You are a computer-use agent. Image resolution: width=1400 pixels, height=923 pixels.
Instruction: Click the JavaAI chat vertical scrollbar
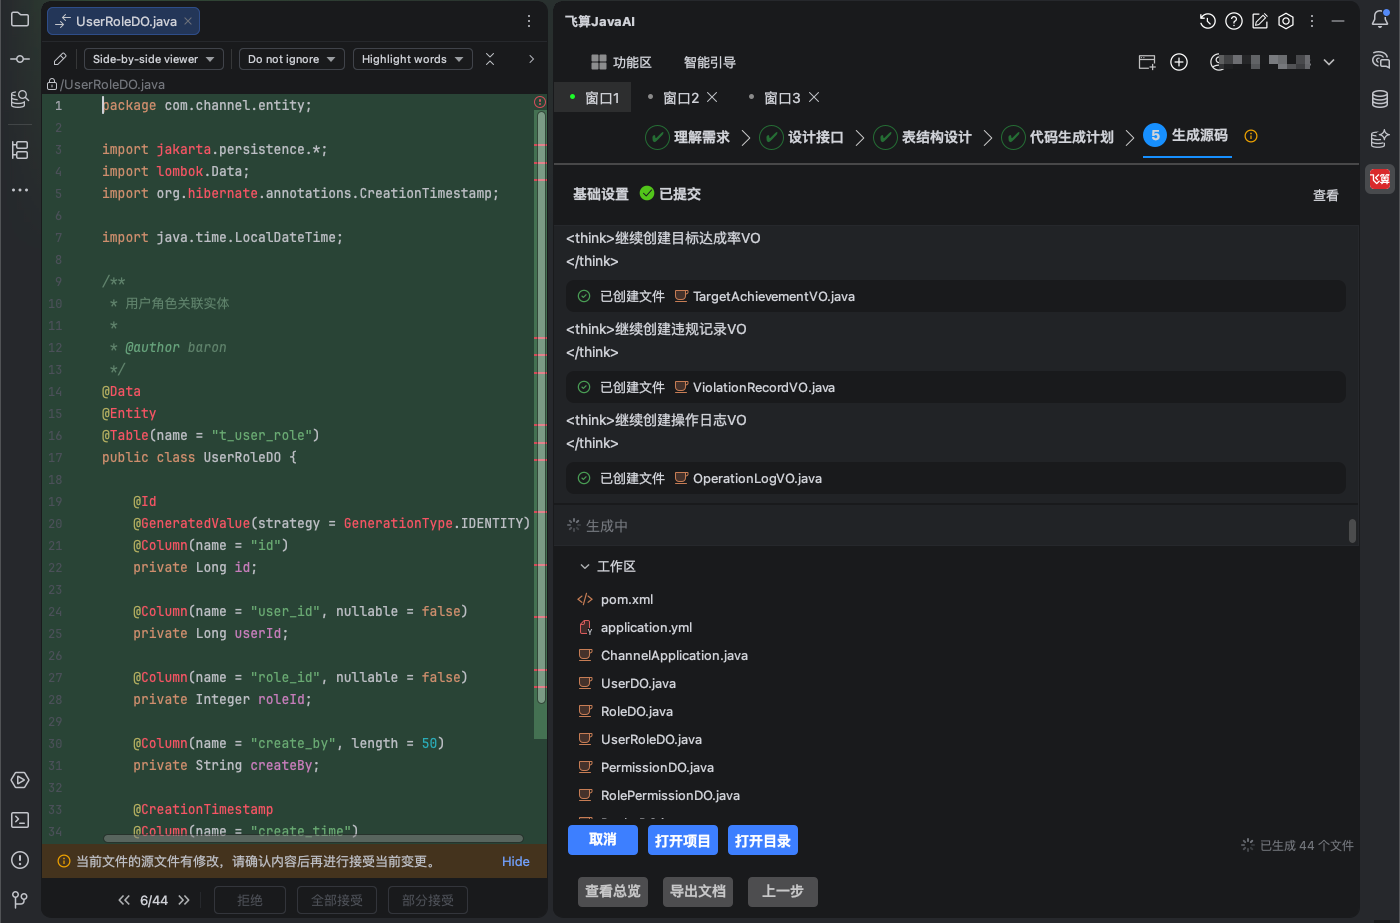tap(1352, 530)
